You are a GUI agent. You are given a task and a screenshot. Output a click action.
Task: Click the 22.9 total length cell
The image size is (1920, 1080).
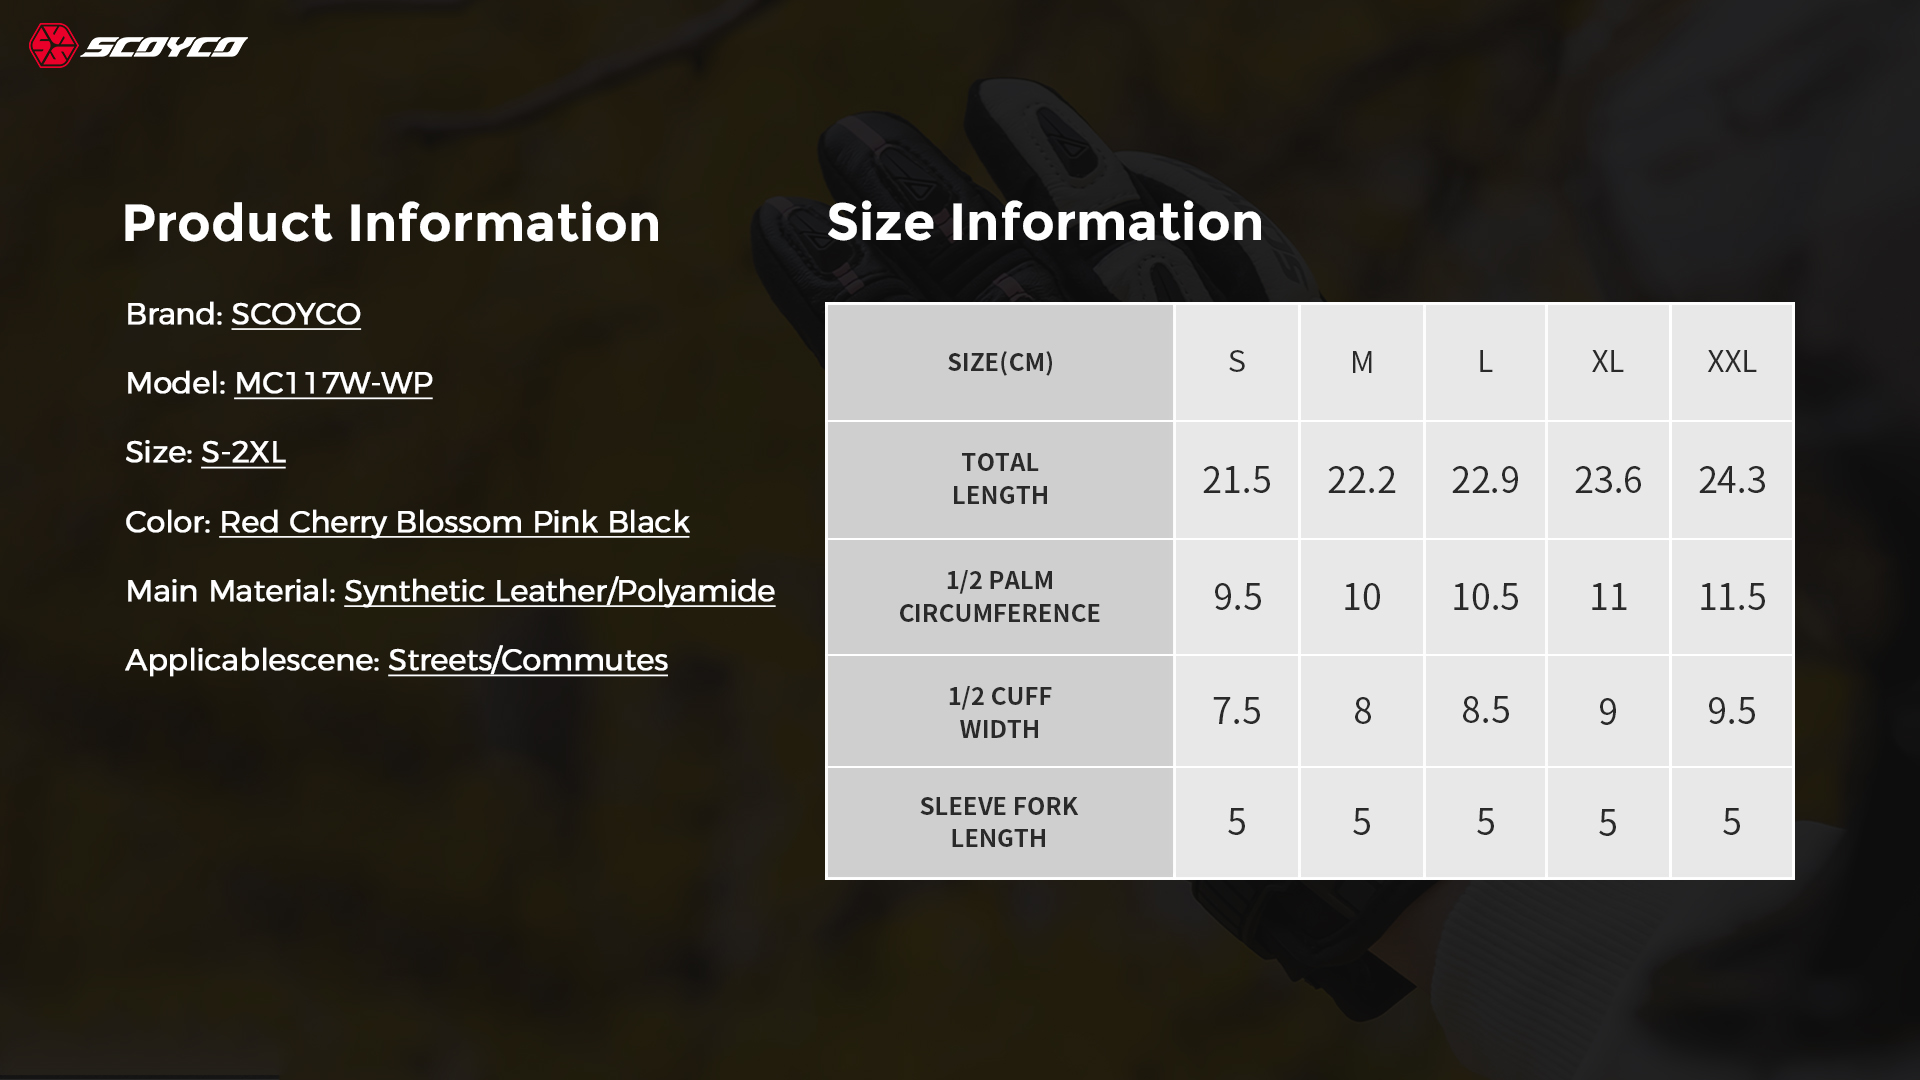point(1485,480)
